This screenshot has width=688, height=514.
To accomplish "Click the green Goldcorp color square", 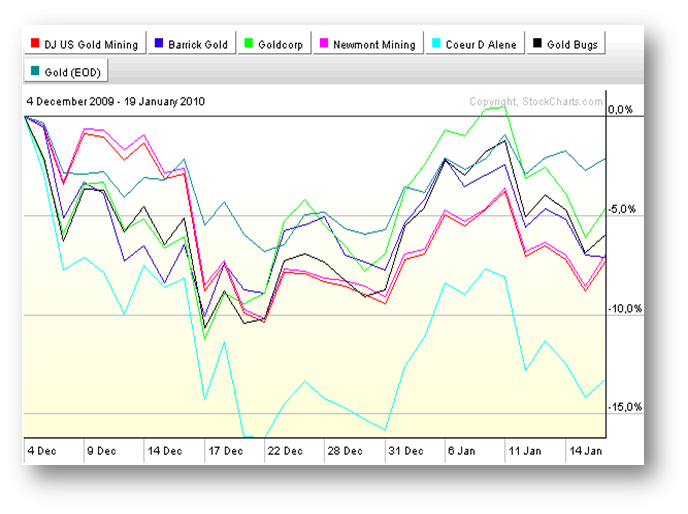I will coord(250,44).
